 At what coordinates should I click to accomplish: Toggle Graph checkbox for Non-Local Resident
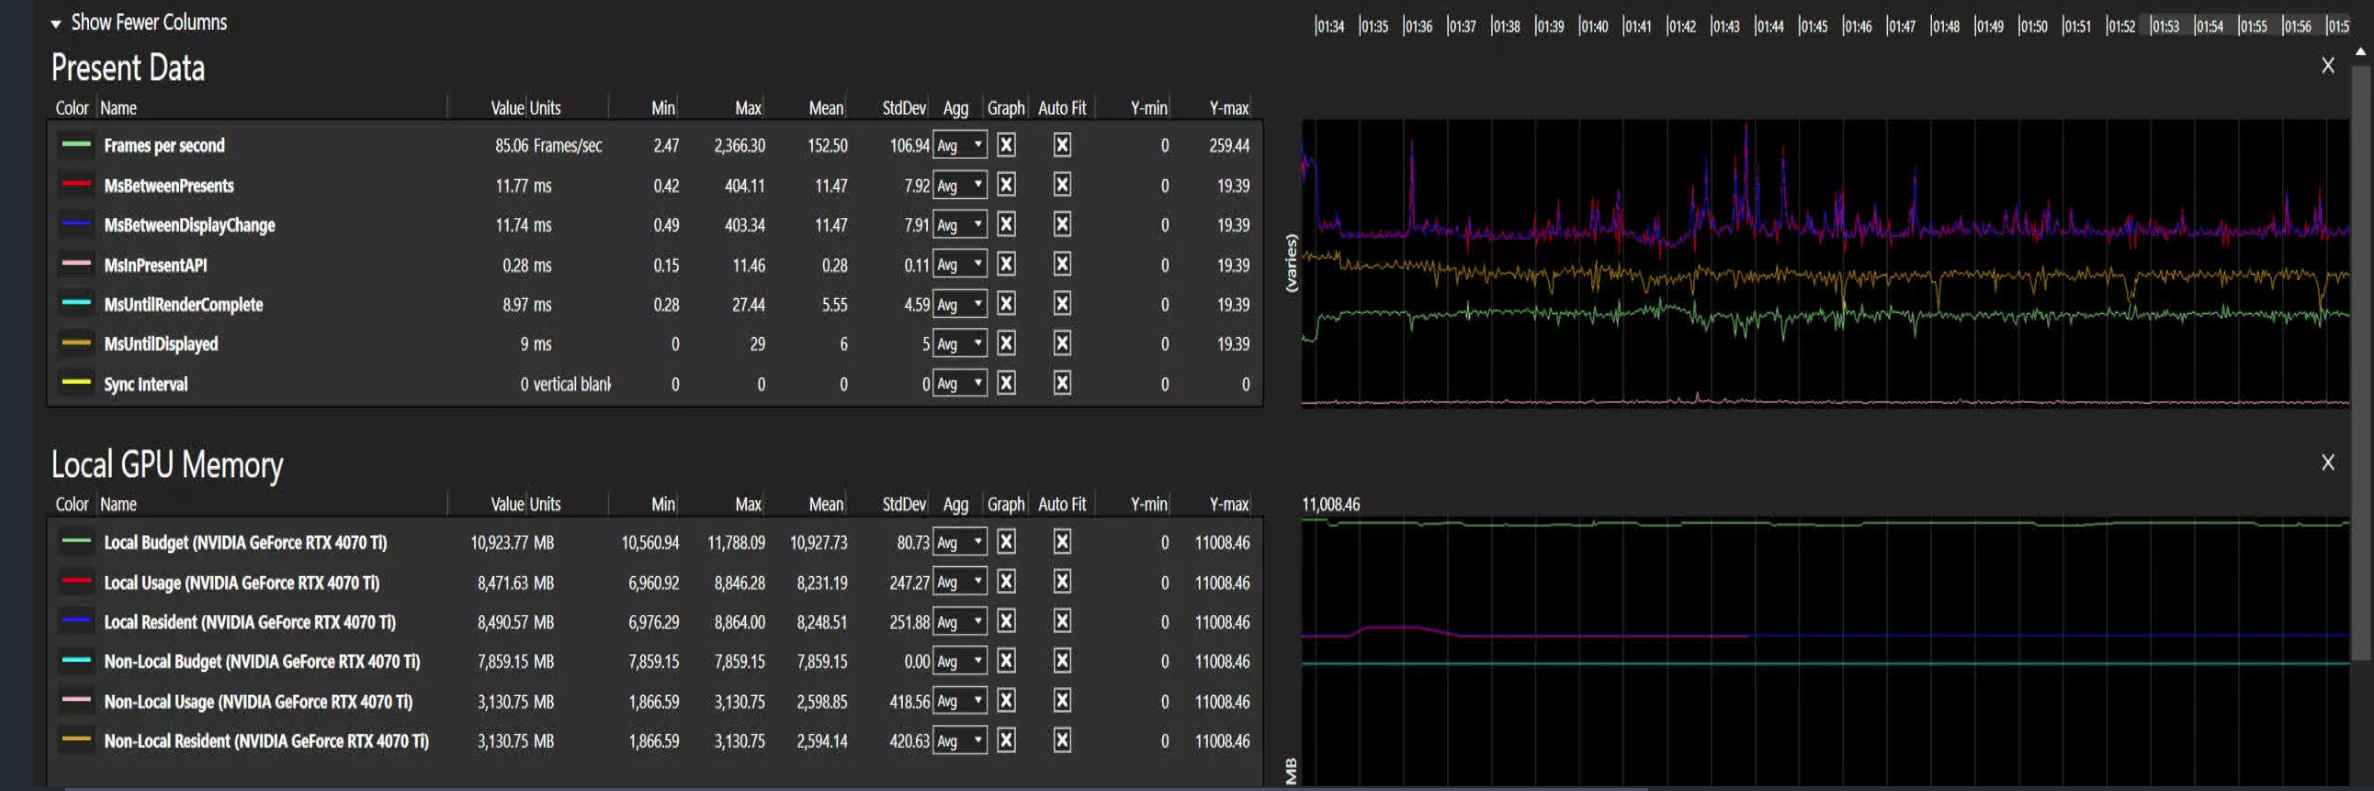tap(1006, 740)
